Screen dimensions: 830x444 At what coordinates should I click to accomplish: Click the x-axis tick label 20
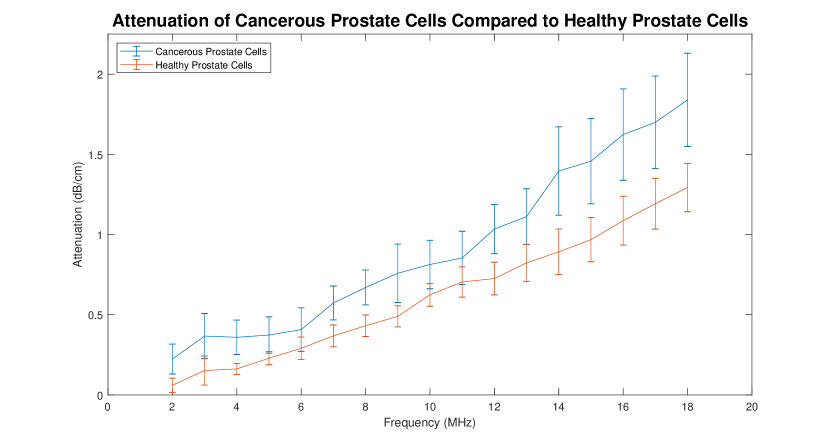(x=752, y=407)
